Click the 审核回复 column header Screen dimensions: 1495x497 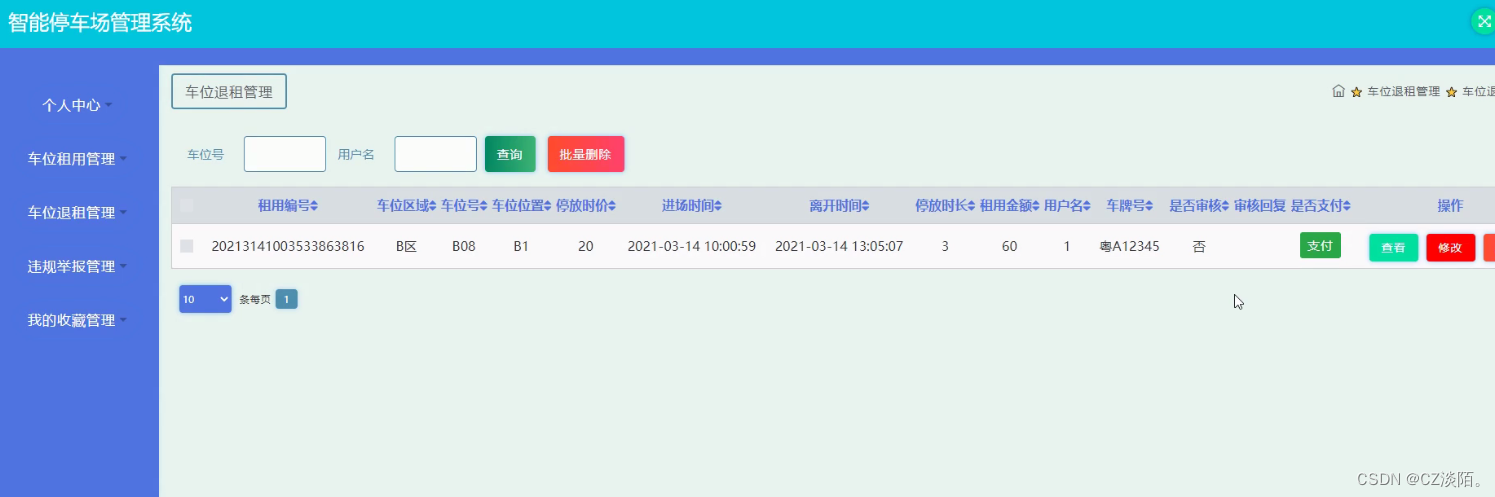pyautogui.click(x=1259, y=206)
